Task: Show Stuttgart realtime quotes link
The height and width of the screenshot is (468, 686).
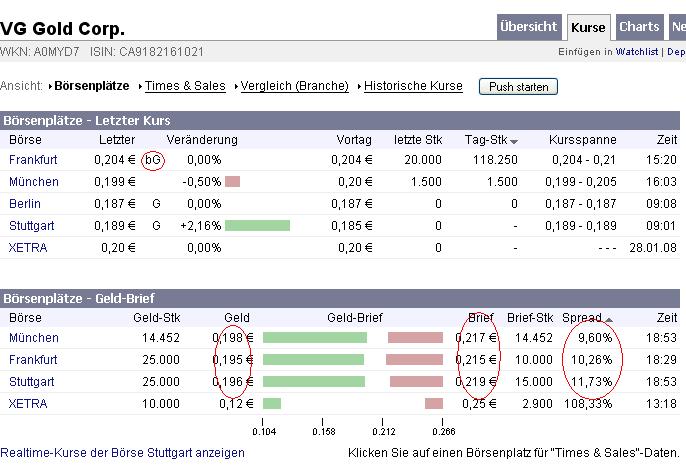Action: (122, 453)
